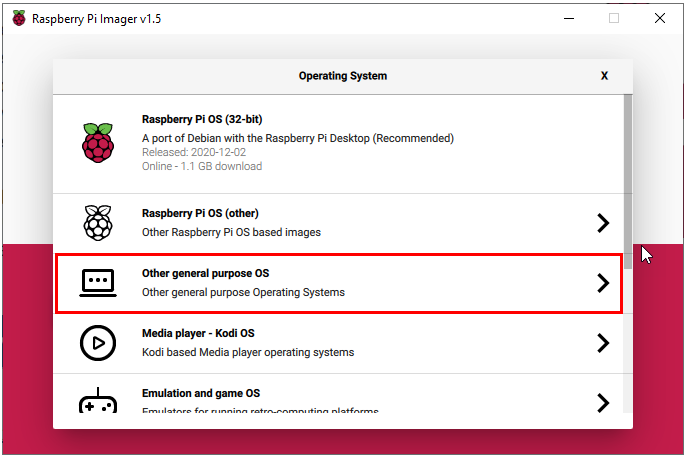Expand Other general purpose OS chevron
Screen dimensions: 686x457
tap(603, 283)
